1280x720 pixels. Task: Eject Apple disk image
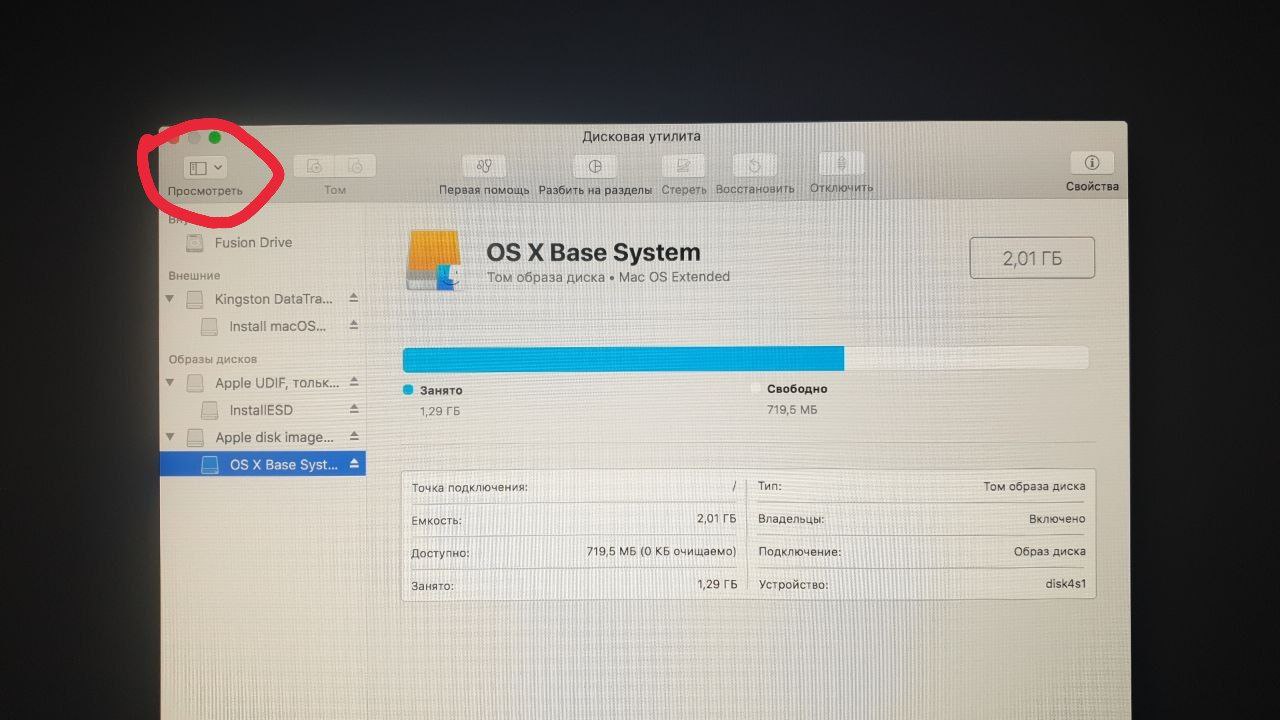(x=353, y=436)
